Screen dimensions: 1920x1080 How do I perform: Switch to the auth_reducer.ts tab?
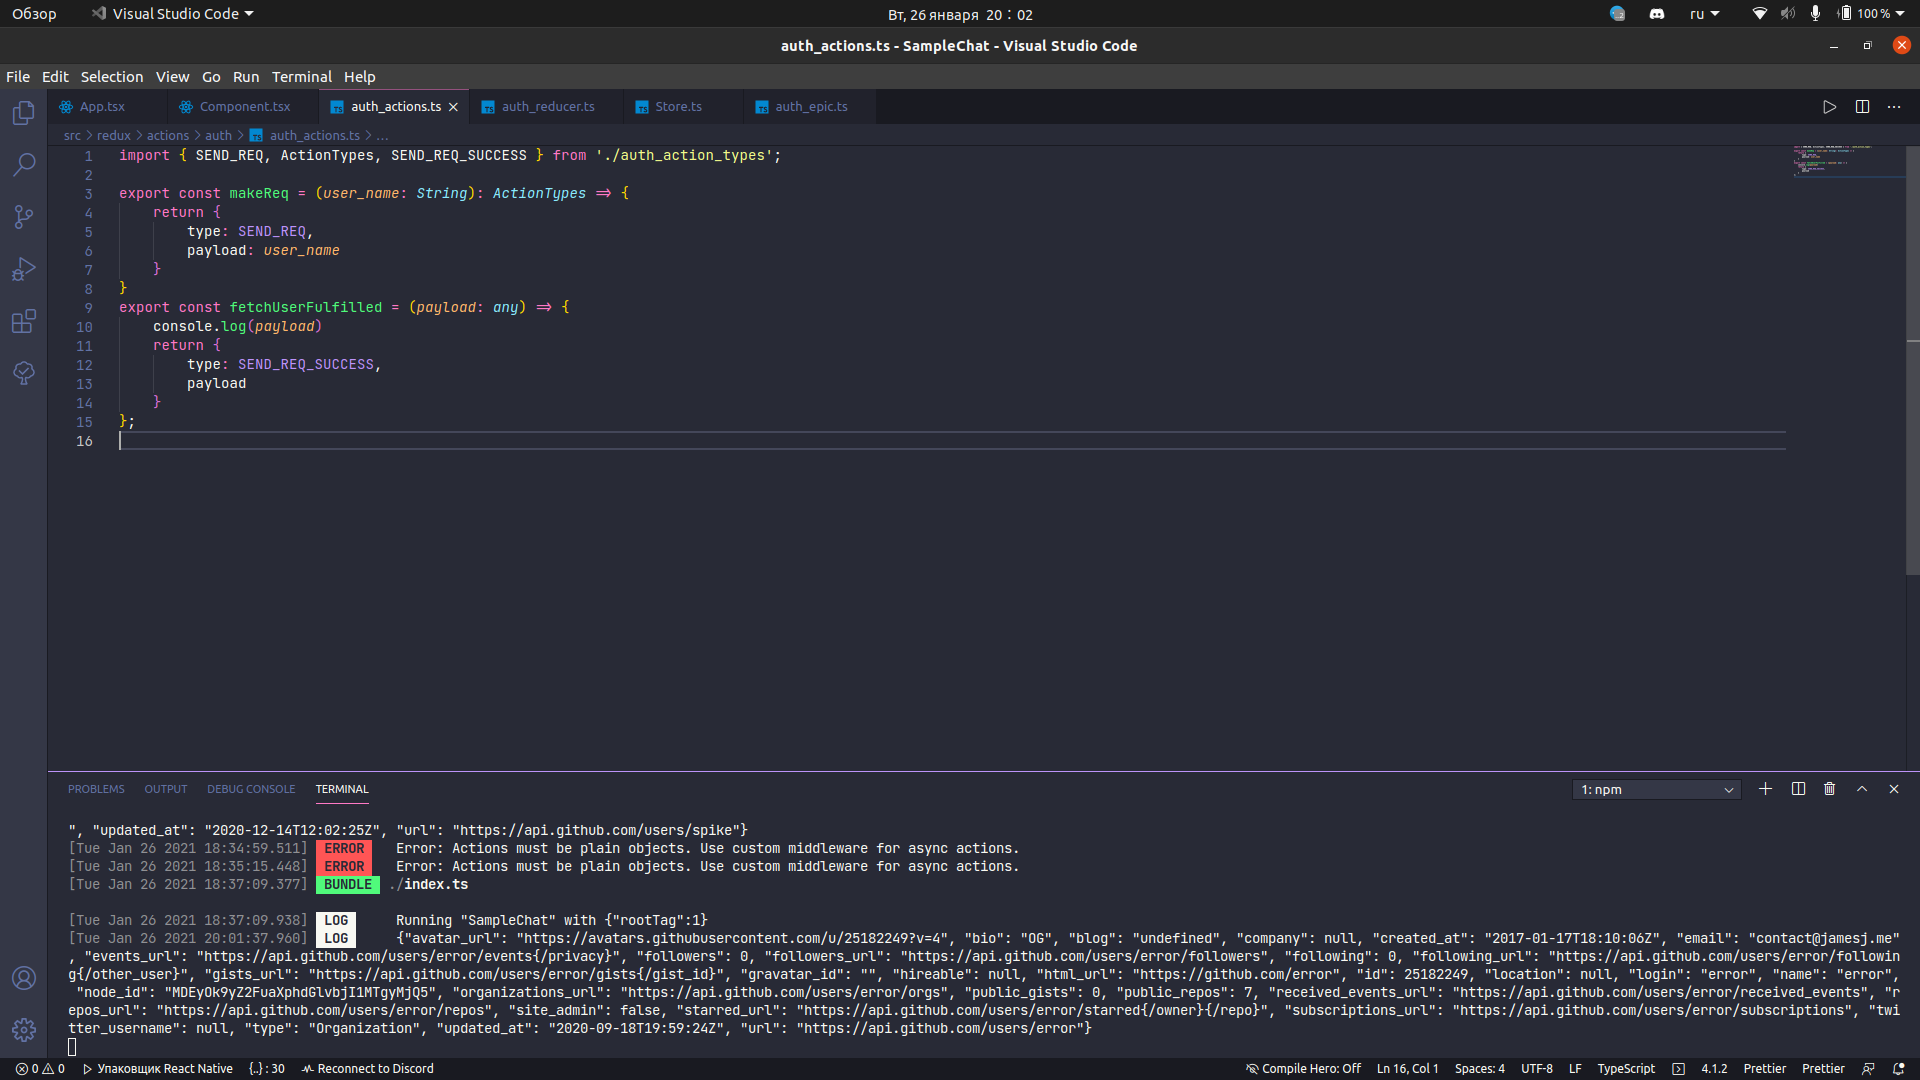tap(547, 107)
